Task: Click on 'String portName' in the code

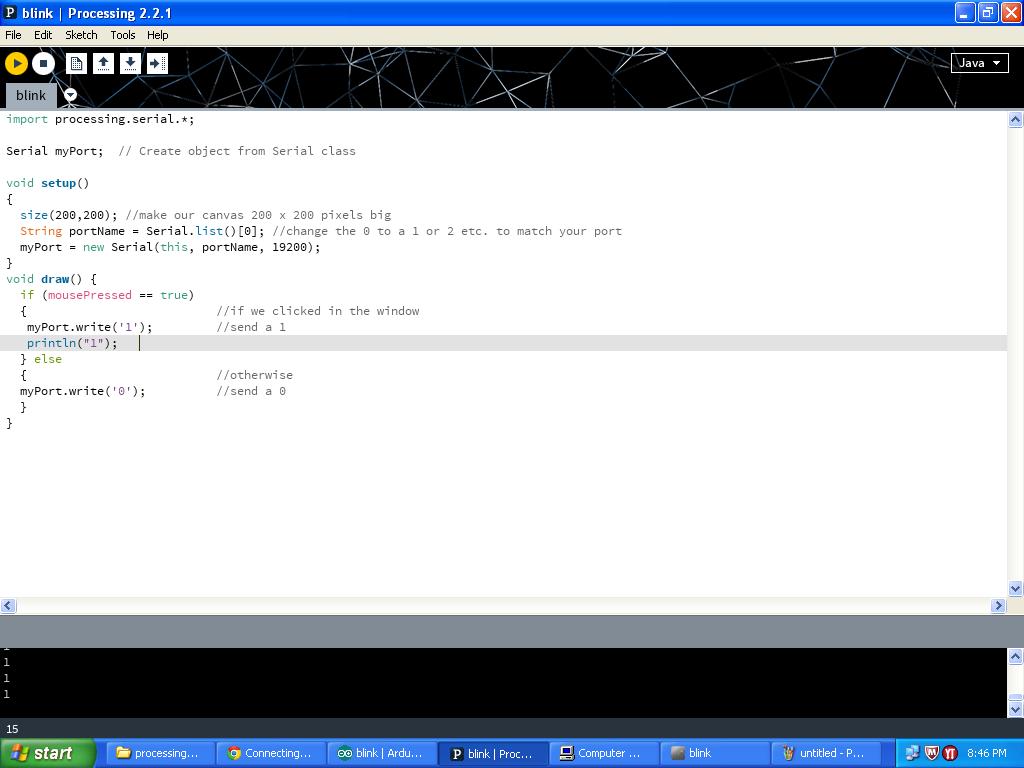Action: tap(72, 231)
